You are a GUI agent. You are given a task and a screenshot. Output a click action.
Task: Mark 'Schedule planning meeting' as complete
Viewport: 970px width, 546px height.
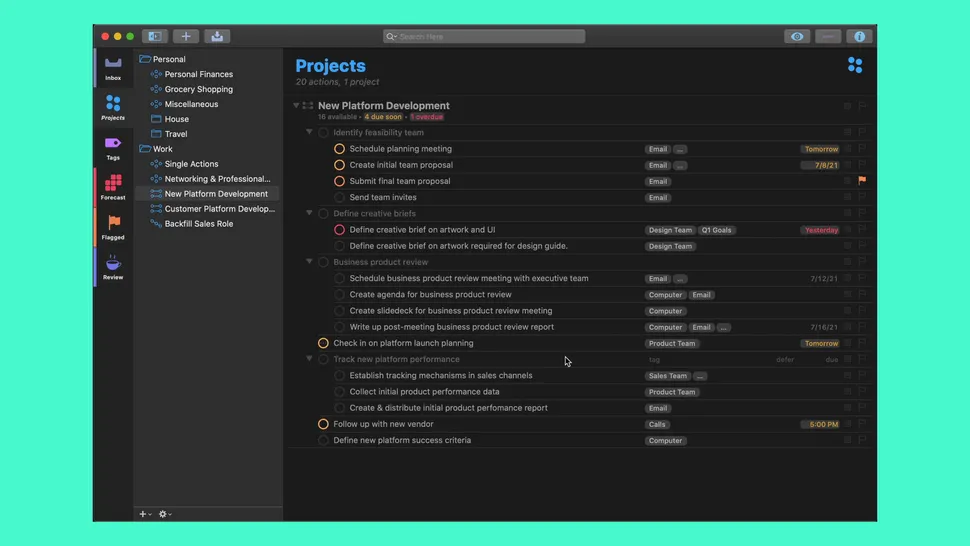pos(339,149)
